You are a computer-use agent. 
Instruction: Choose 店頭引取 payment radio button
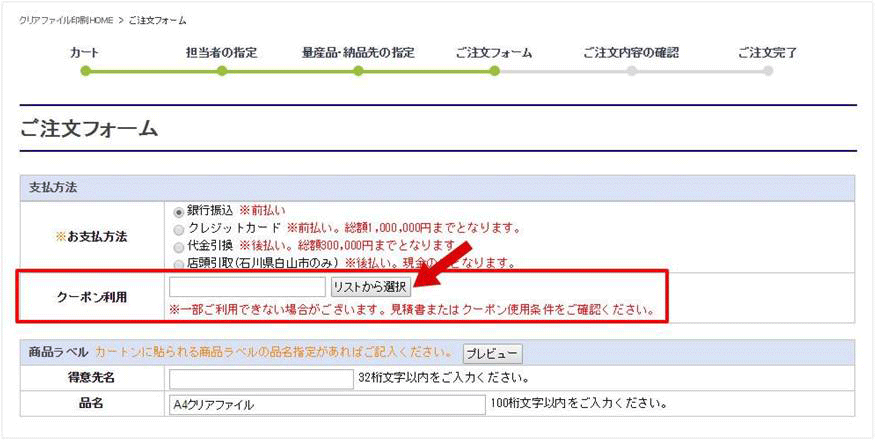pyautogui.click(x=179, y=264)
